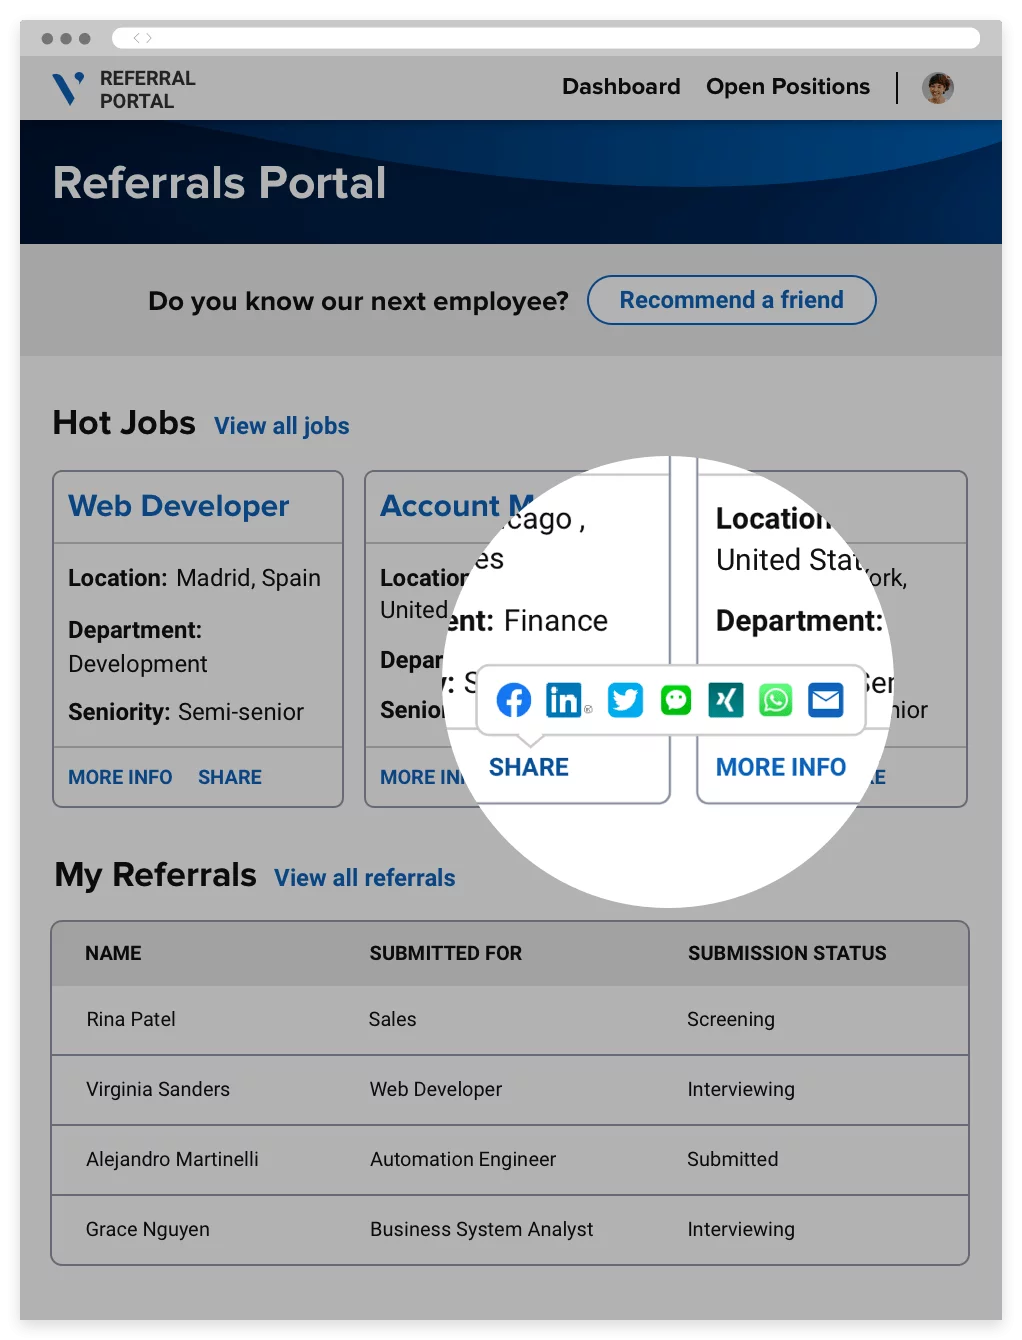Share job through green chat bubble icon

pyautogui.click(x=676, y=700)
